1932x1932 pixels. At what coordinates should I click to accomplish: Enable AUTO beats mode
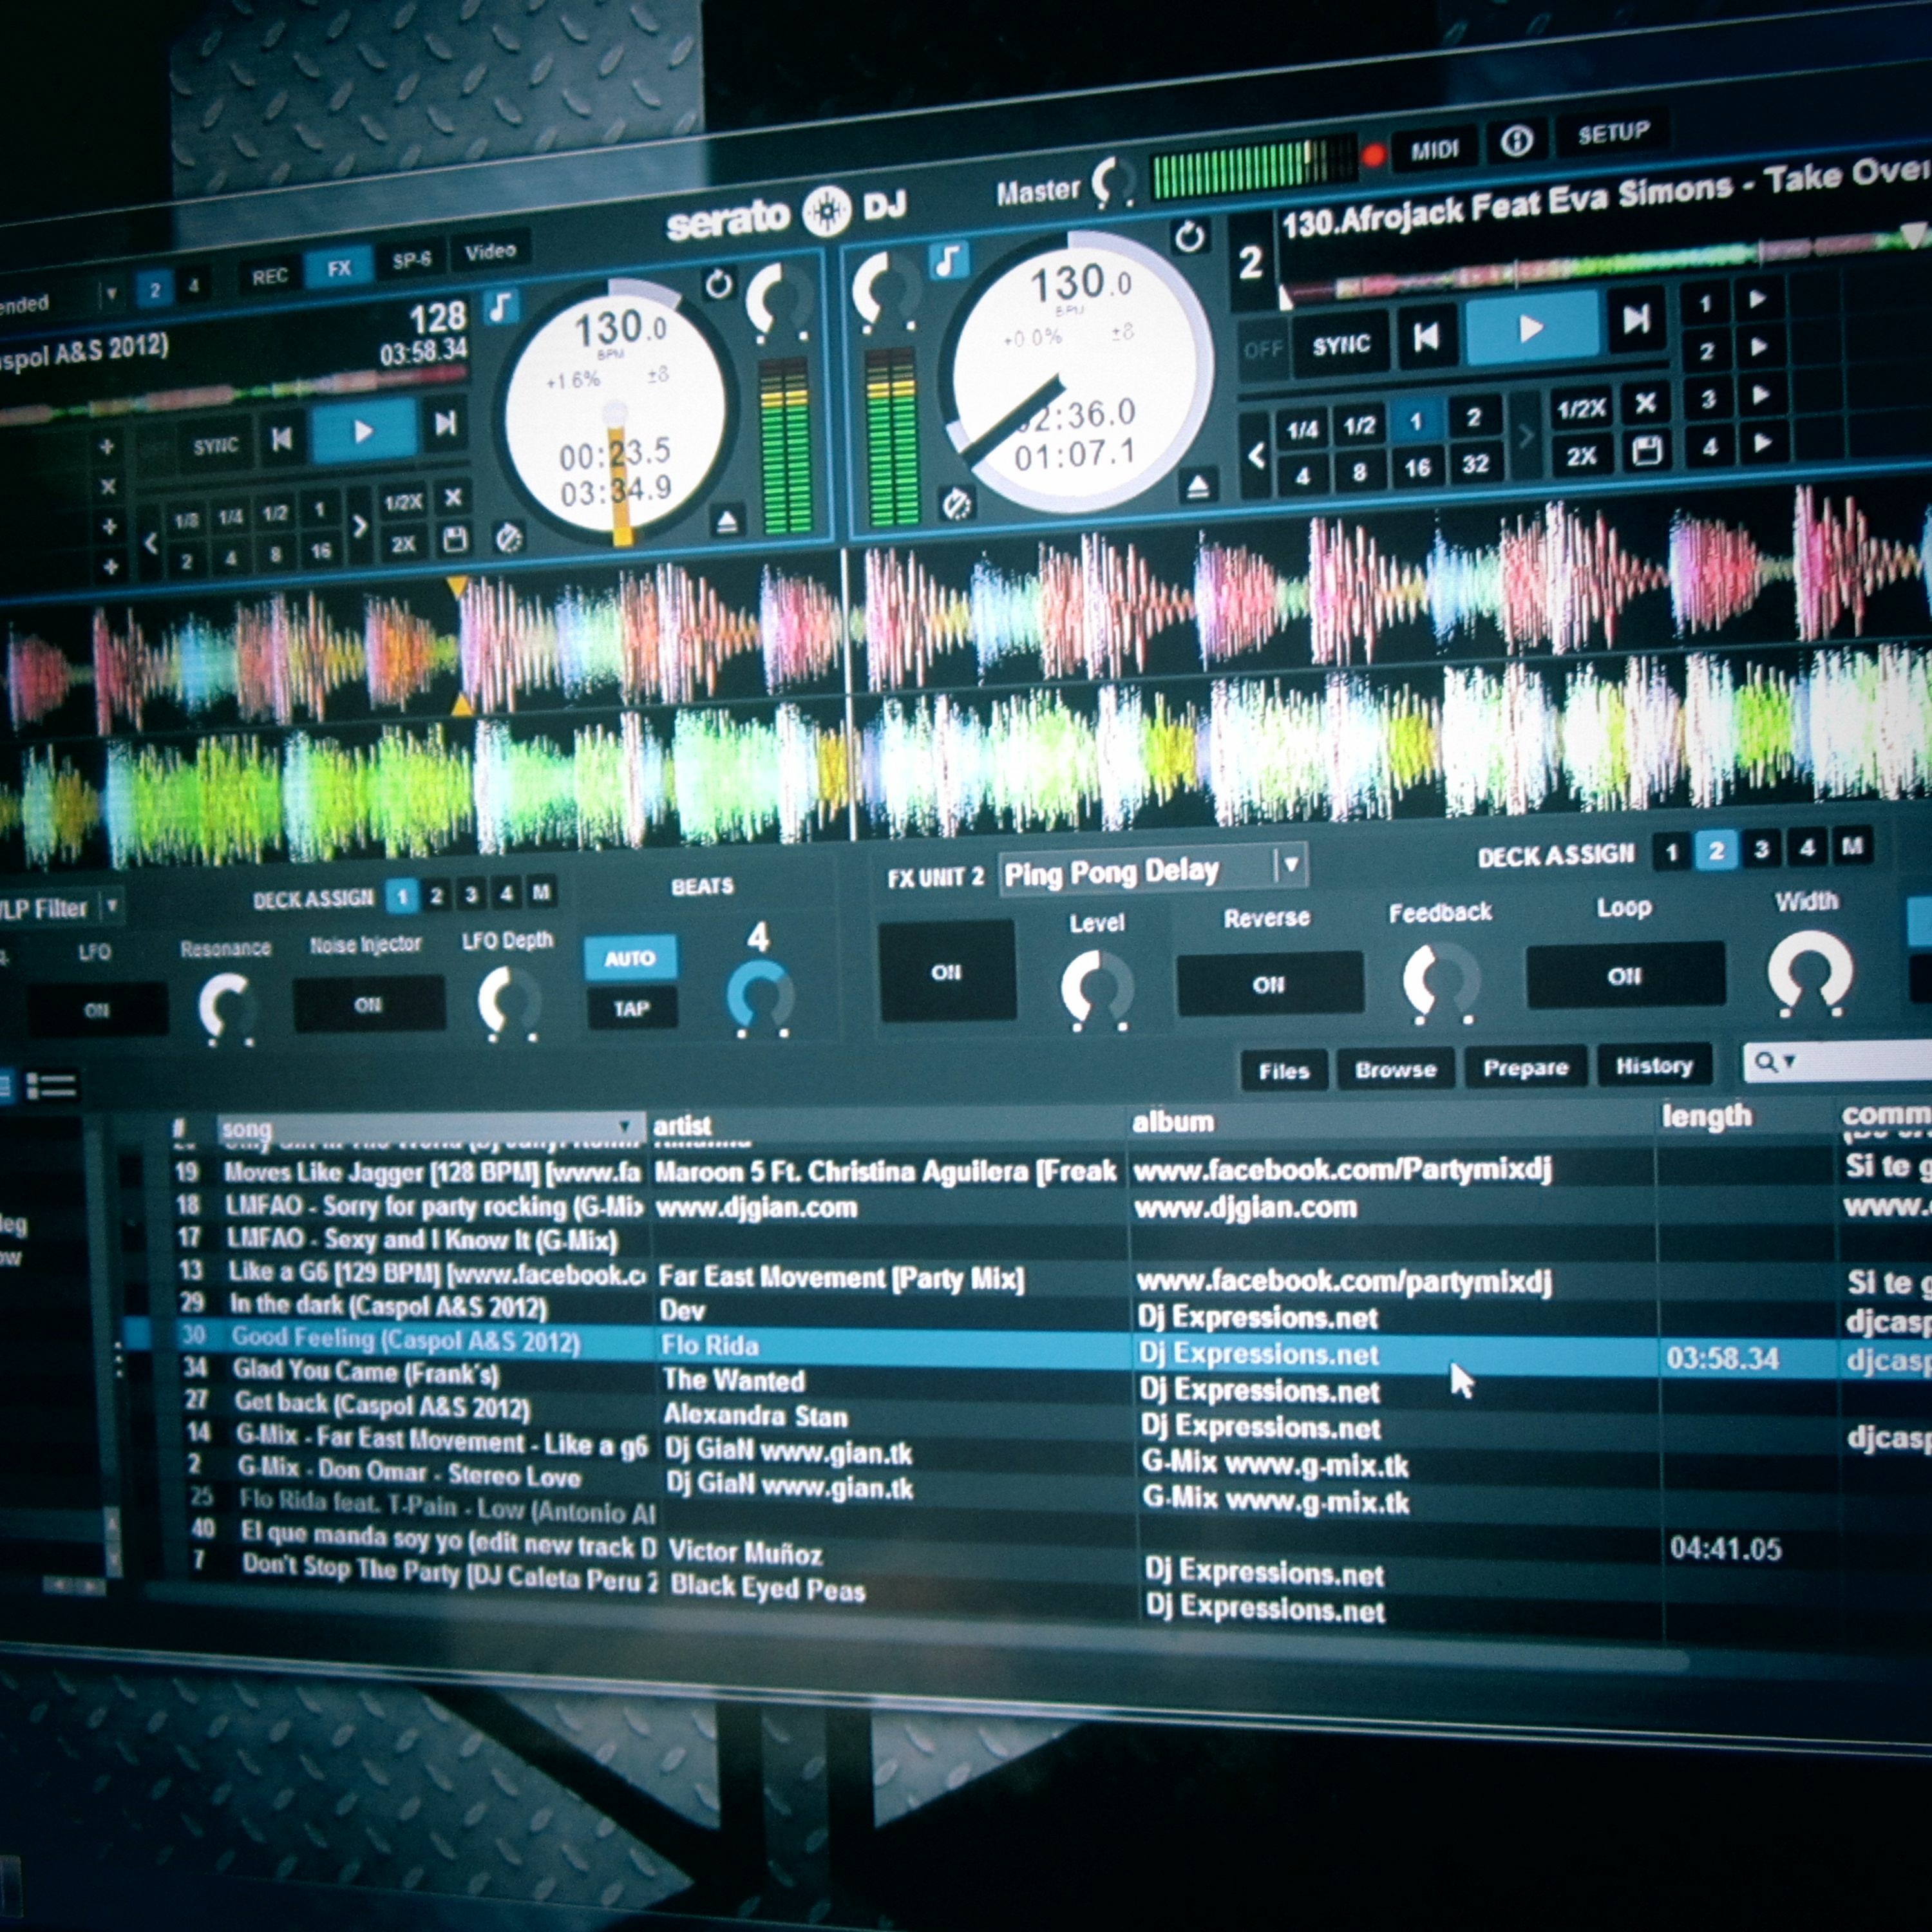coord(630,958)
